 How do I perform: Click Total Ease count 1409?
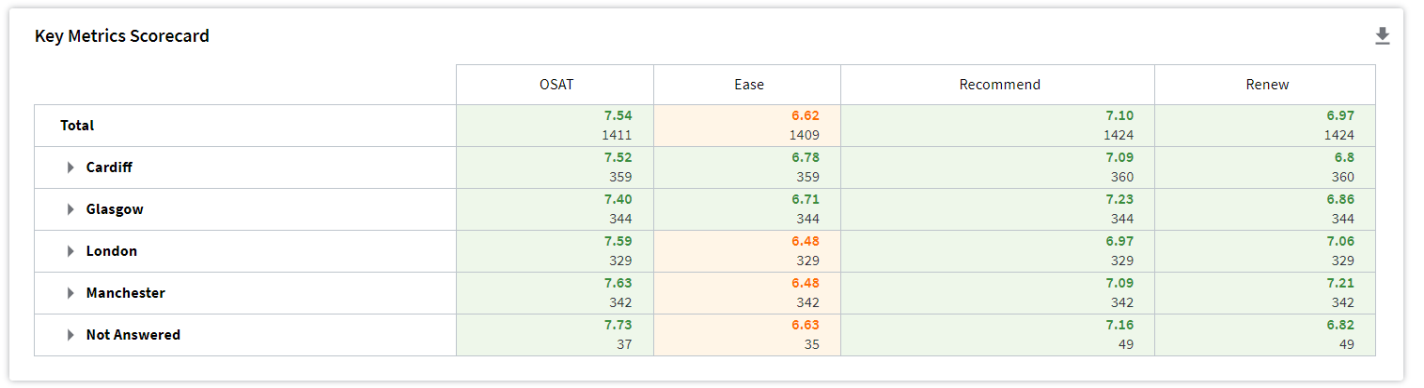tap(804, 135)
